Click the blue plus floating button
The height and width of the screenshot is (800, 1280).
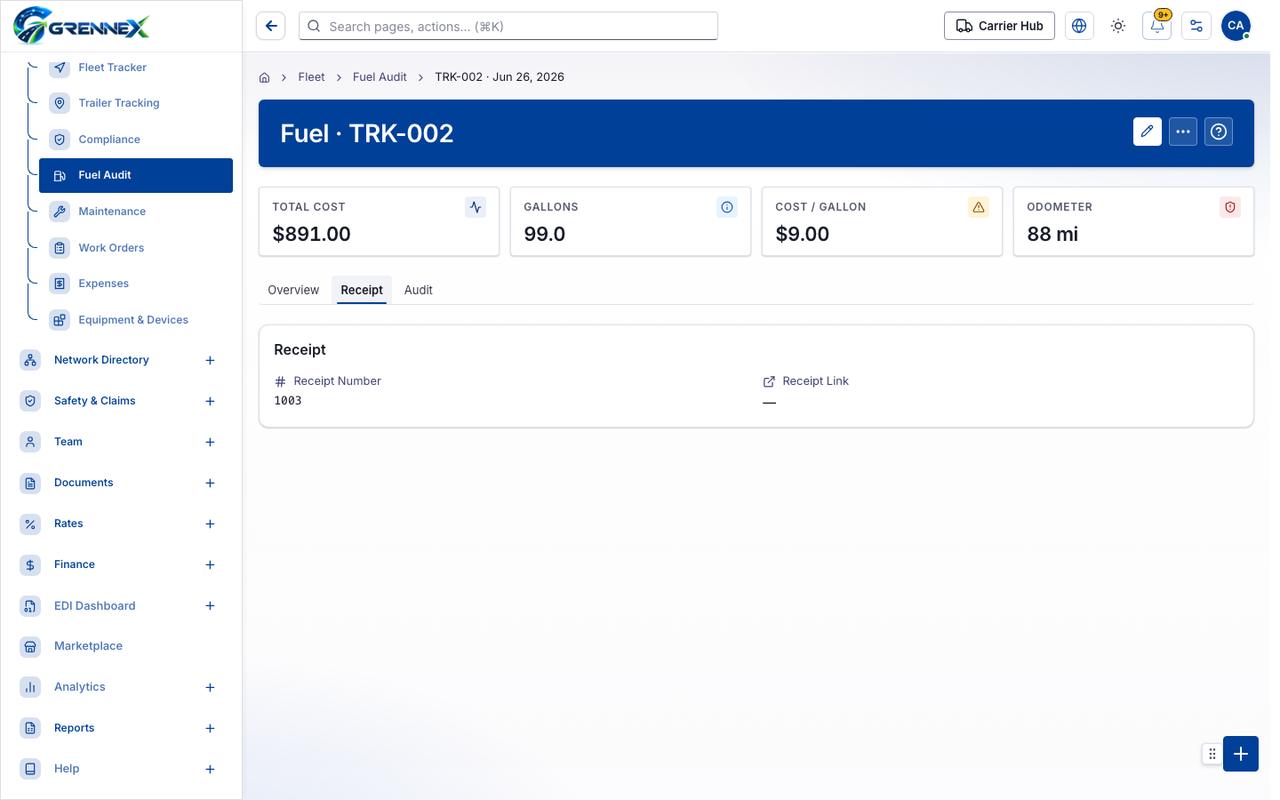[1240, 754]
